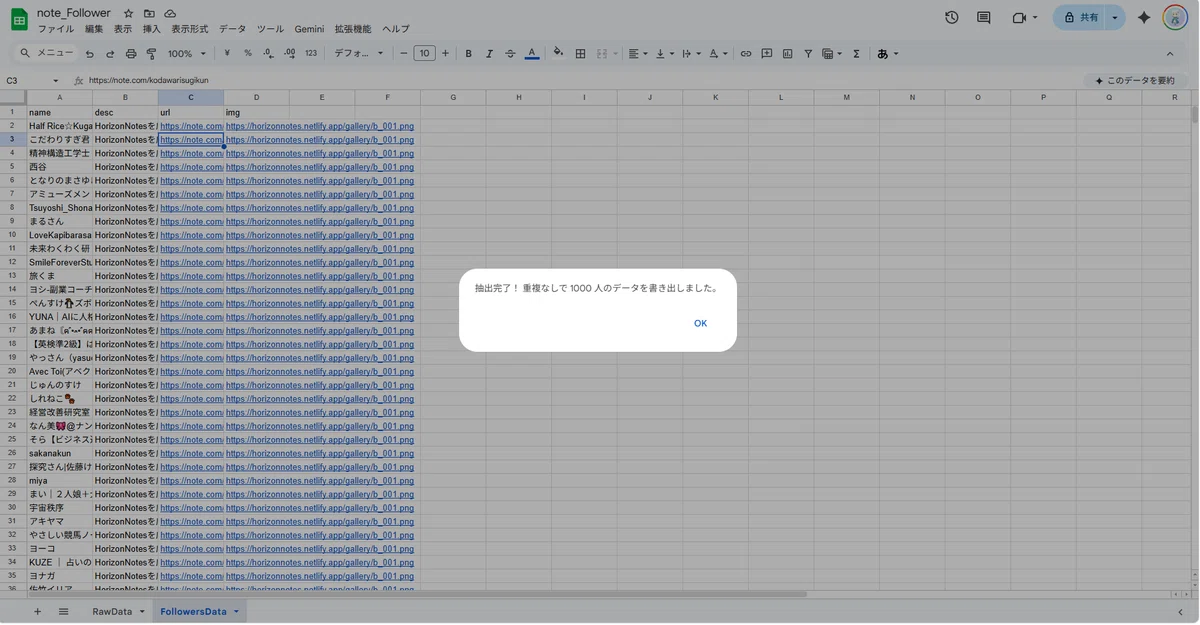Screen dimensions: 1200x625
Task: Open the 表示形式 menu
Action: [x=190, y=30]
